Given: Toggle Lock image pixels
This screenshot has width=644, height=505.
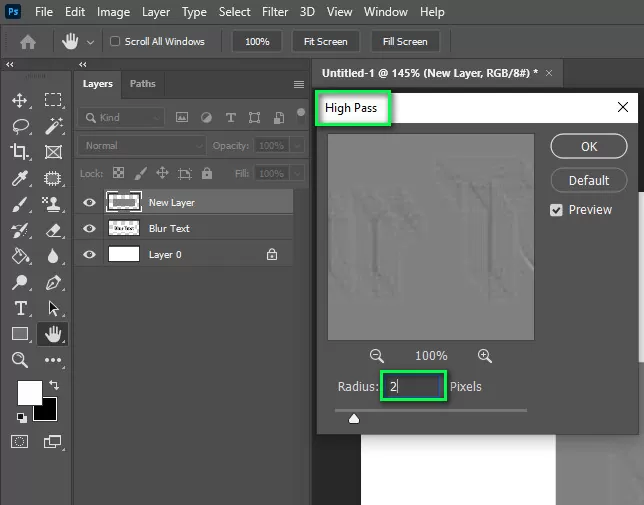Looking at the screenshot, I should coord(140,173).
